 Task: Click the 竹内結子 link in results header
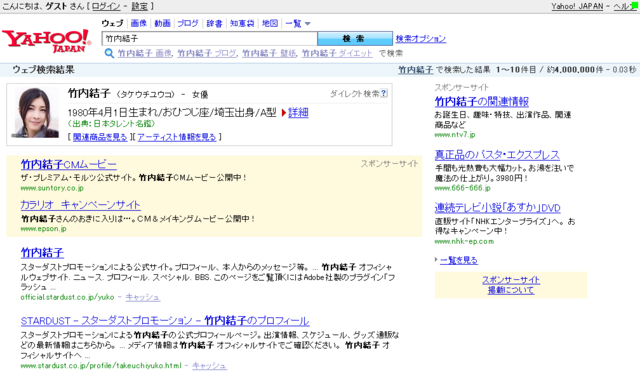(416, 70)
